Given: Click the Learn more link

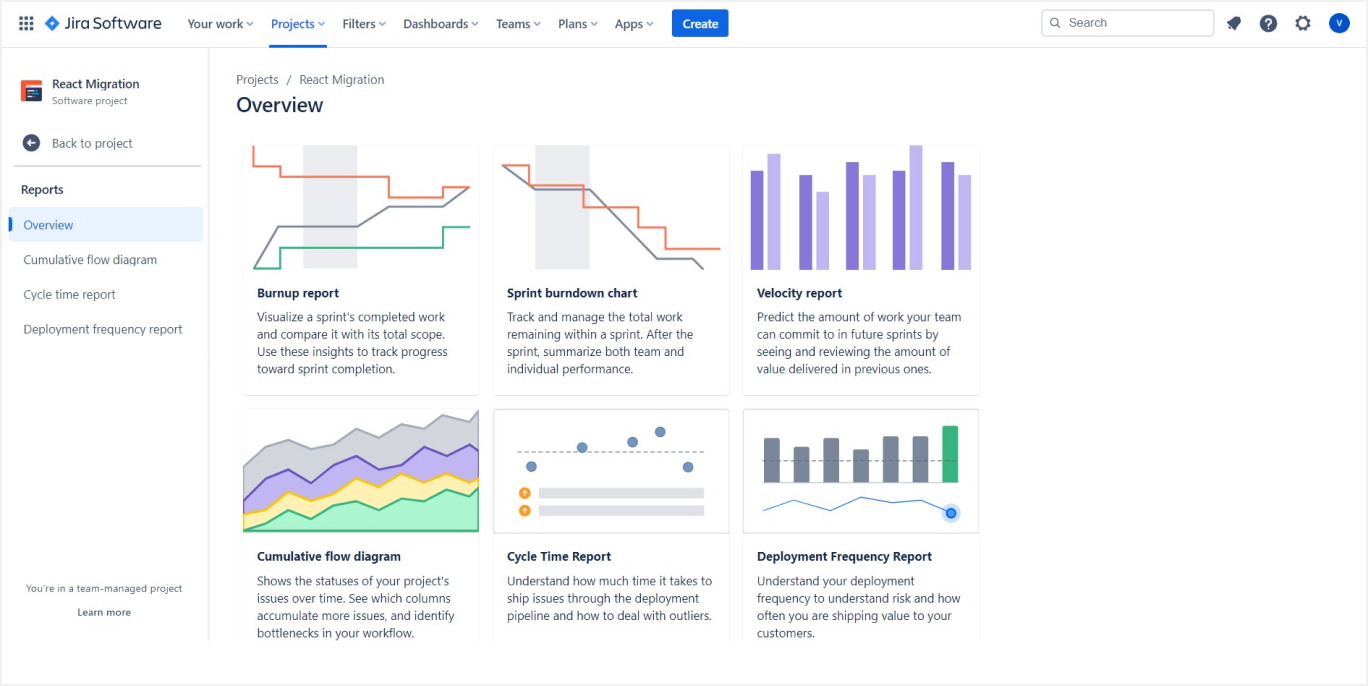Looking at the screenshot, I should tap(104, 612).
